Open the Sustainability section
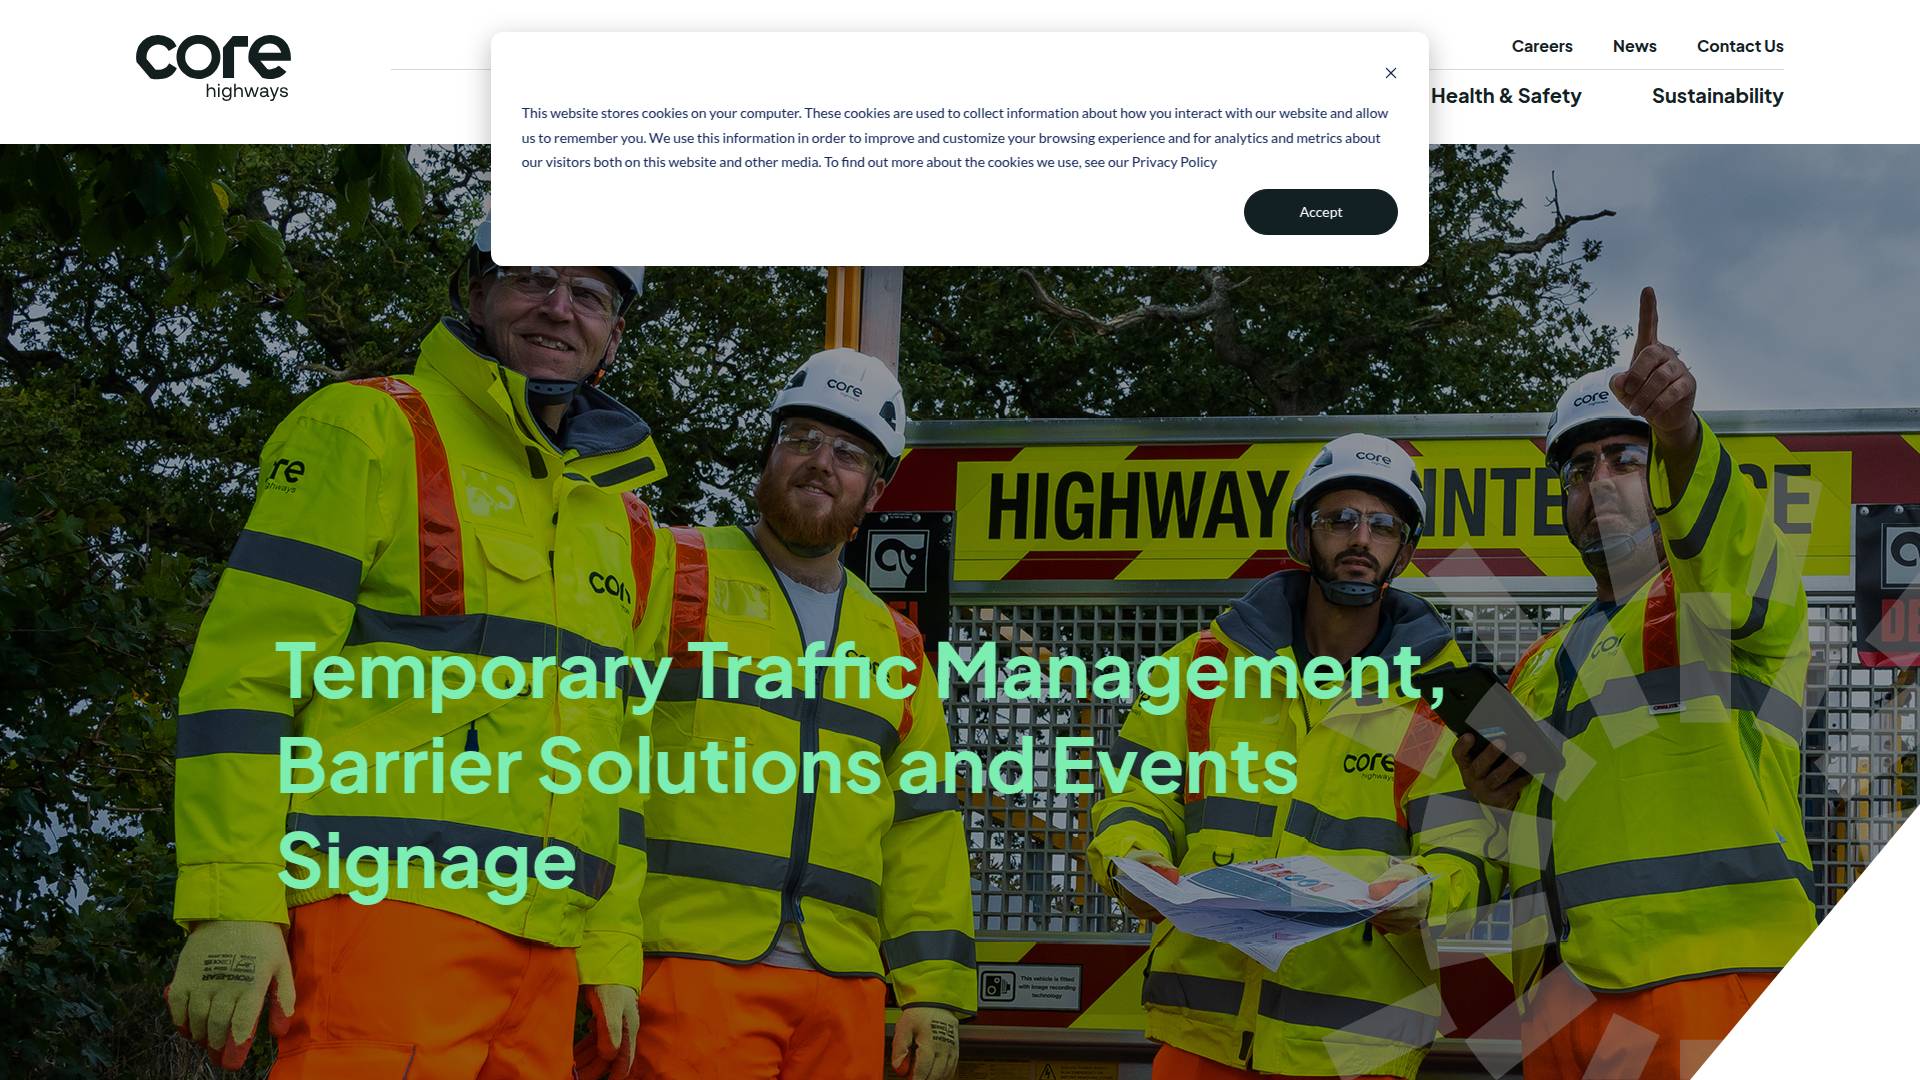The image size is (1920, 1080). (1717, 96)
